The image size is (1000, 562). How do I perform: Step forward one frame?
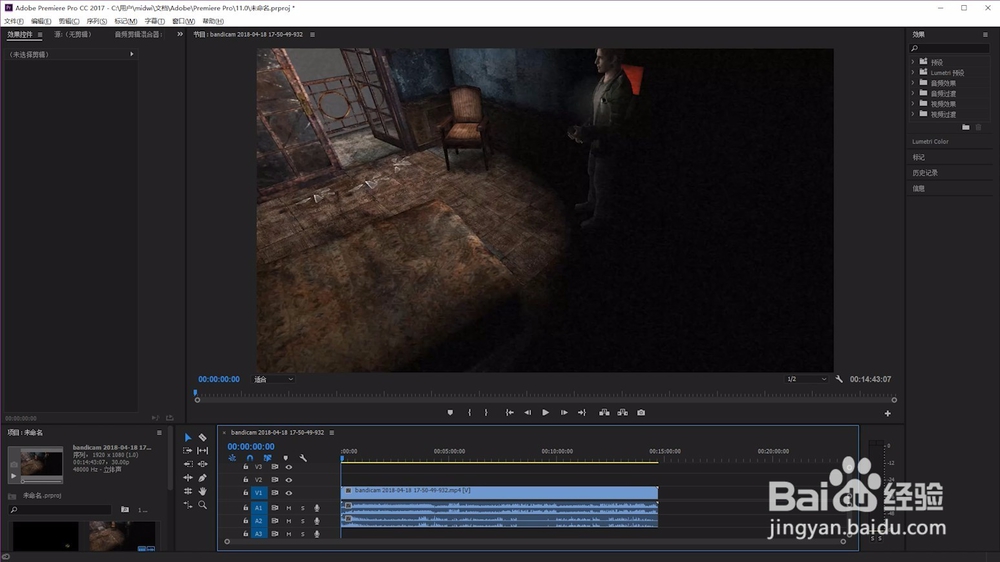pyautogui.click(x=564, y=413)
